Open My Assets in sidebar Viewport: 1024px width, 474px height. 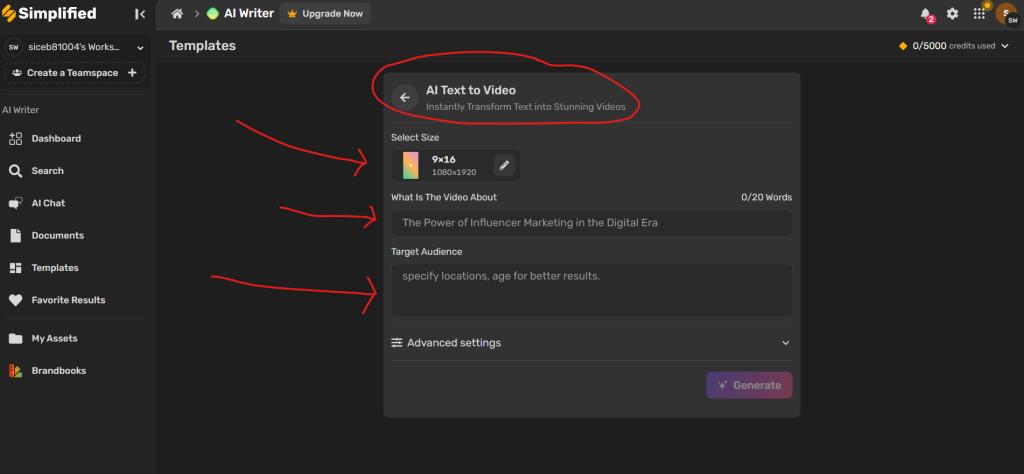(54, 338)
